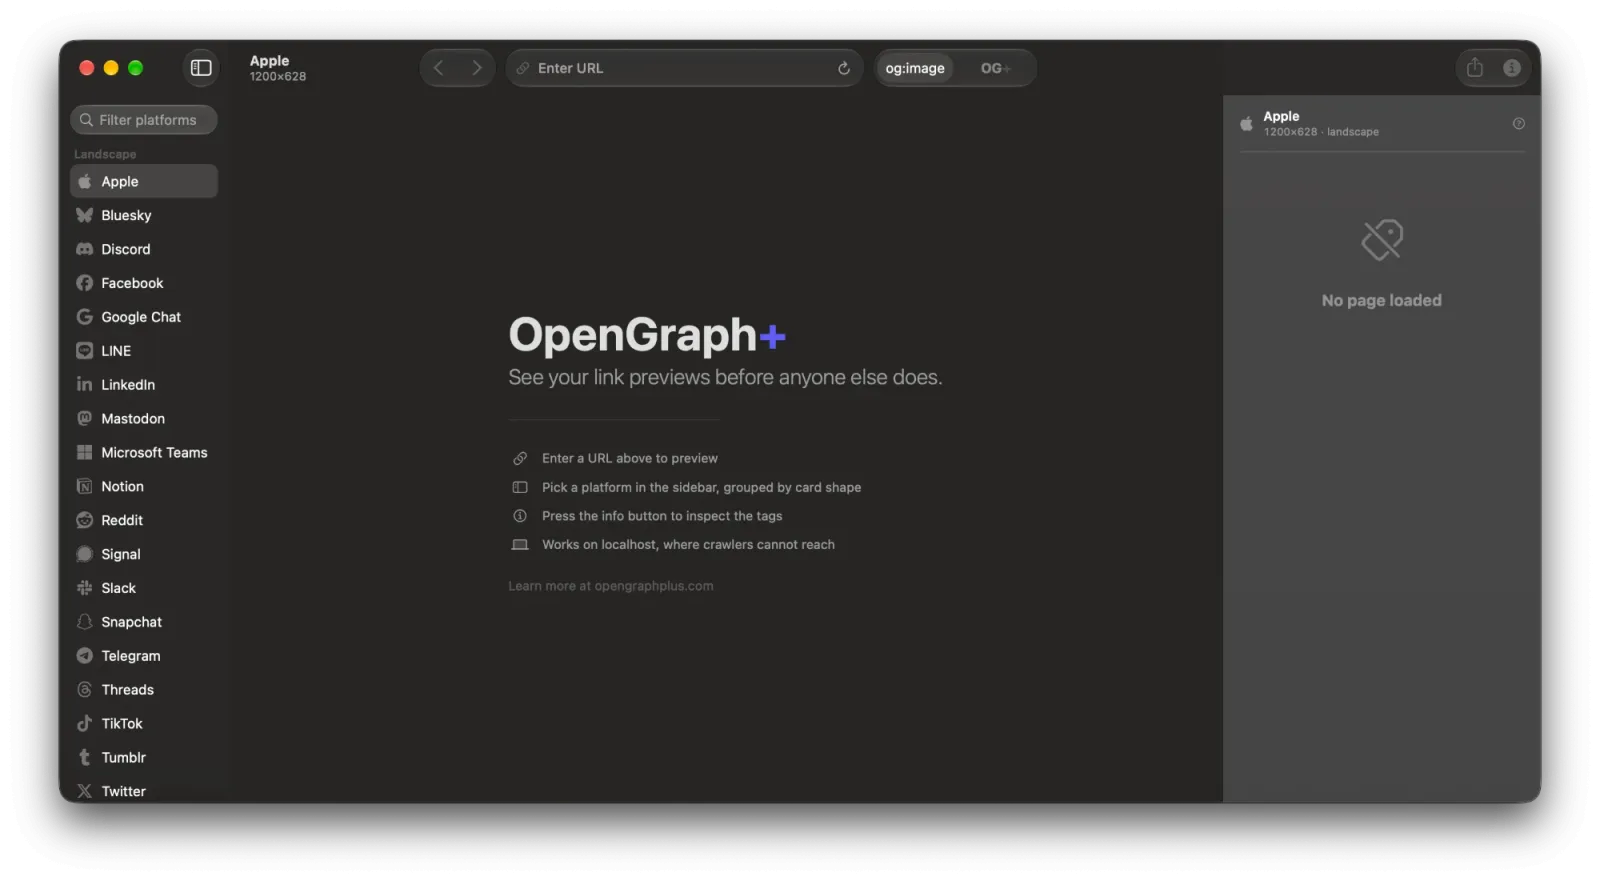Select Apple in the sidebar
Viewport: 1600px width, 881px height.
pos(144,181)
